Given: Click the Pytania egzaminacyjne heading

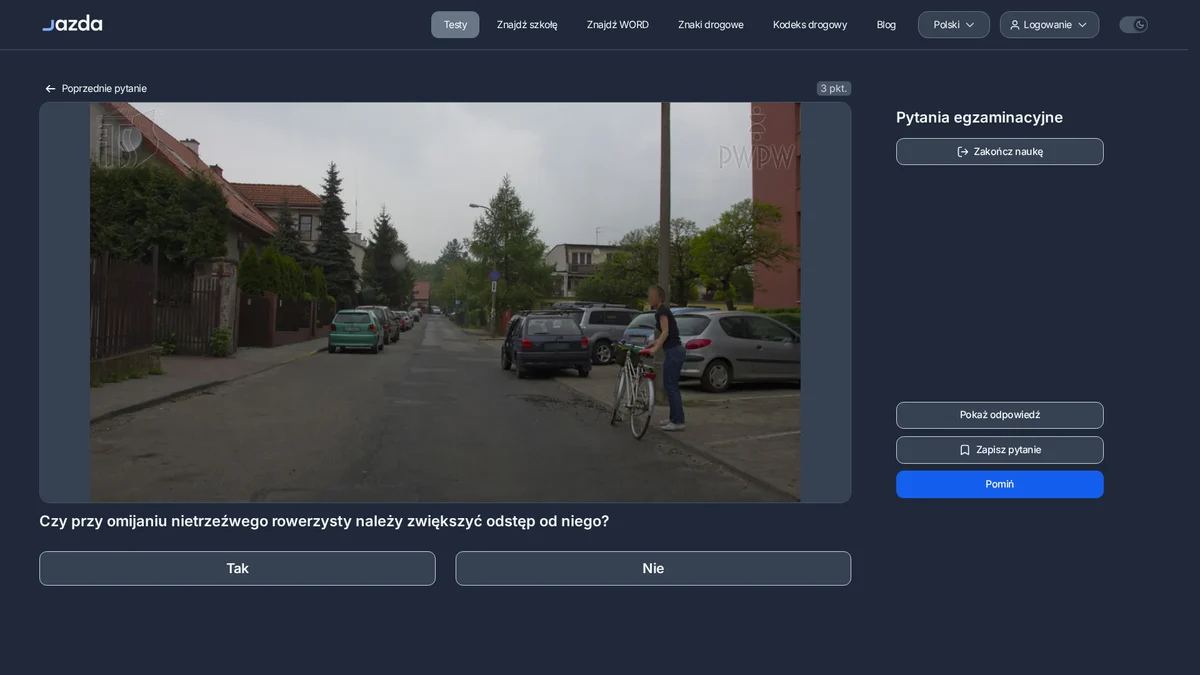Looking at the screenshot, I should point(979,117).
